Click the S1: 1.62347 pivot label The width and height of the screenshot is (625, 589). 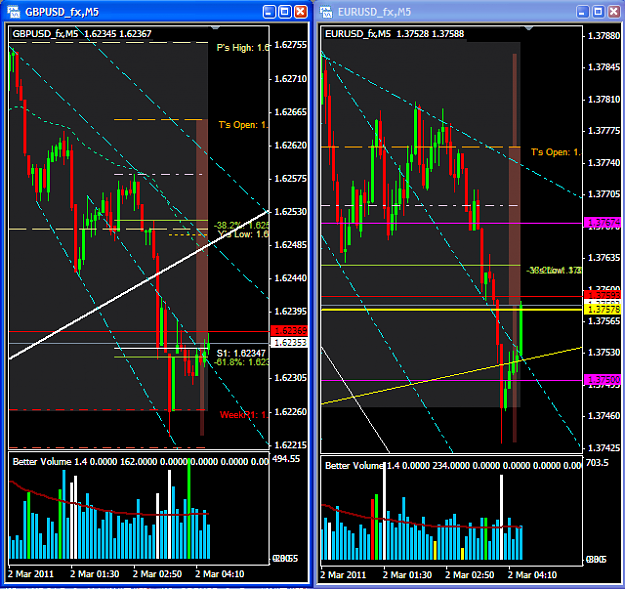pyautogui.click(x=241, y=353)
